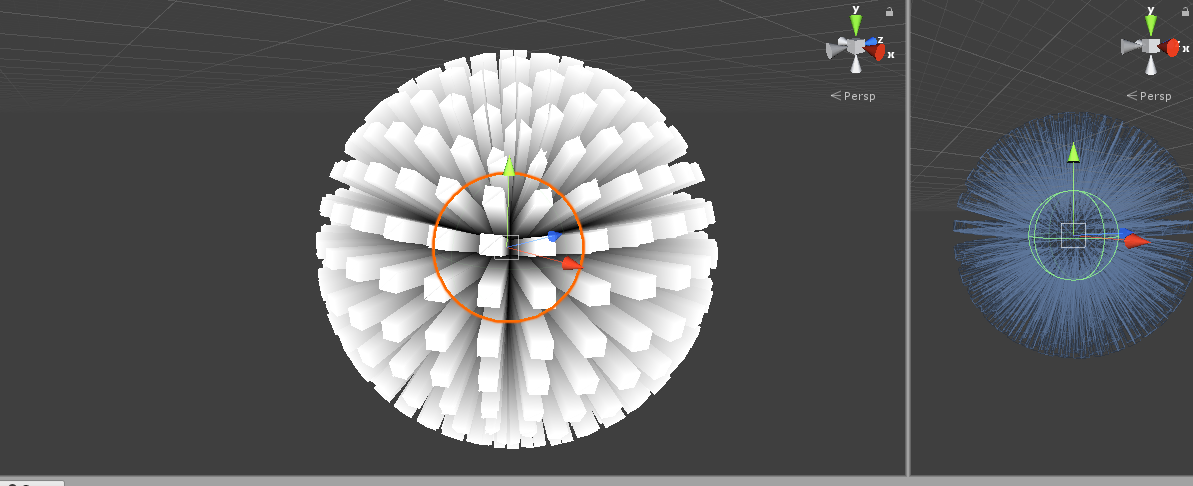Screen dimensions: 1193x486
Task: Click center square handle of shaded view's move gizmo
Action: coord(507,246)
